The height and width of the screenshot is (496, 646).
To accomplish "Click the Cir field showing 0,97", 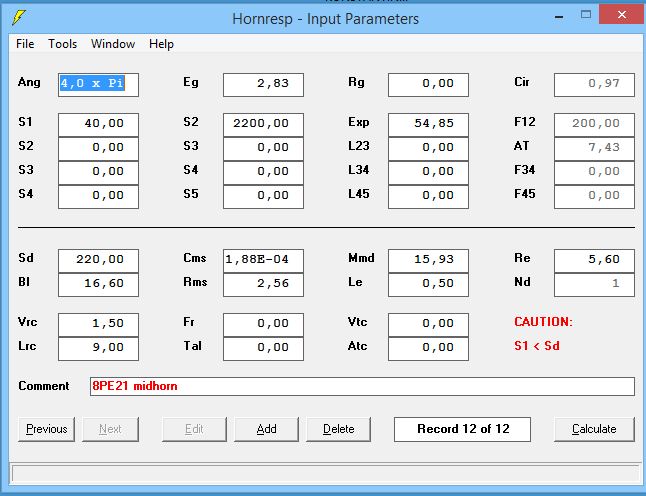I will point(594,85).
